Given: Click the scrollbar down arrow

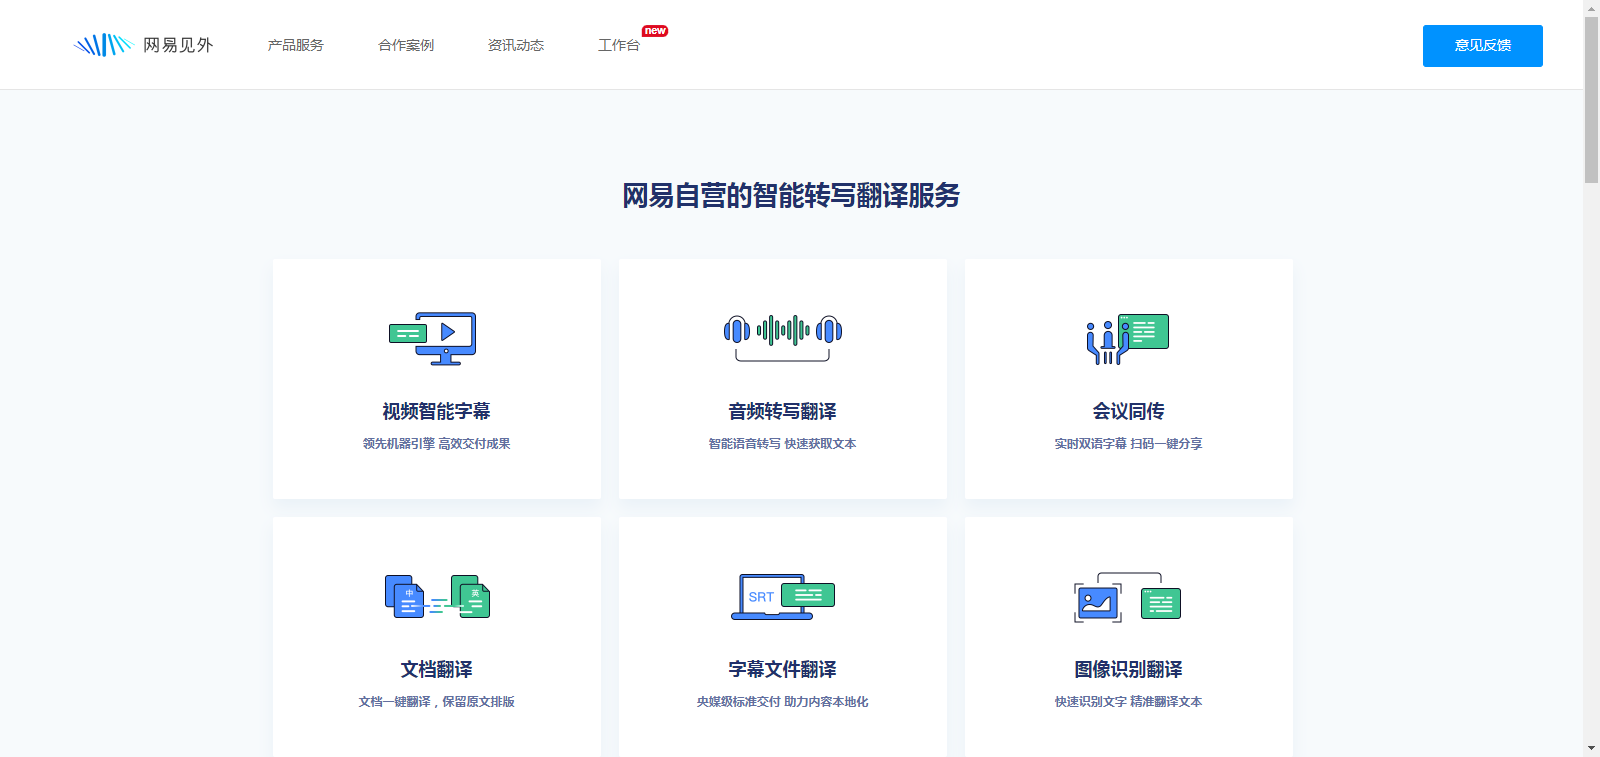Looking at the screenshot, I should tap(1591, 748).
